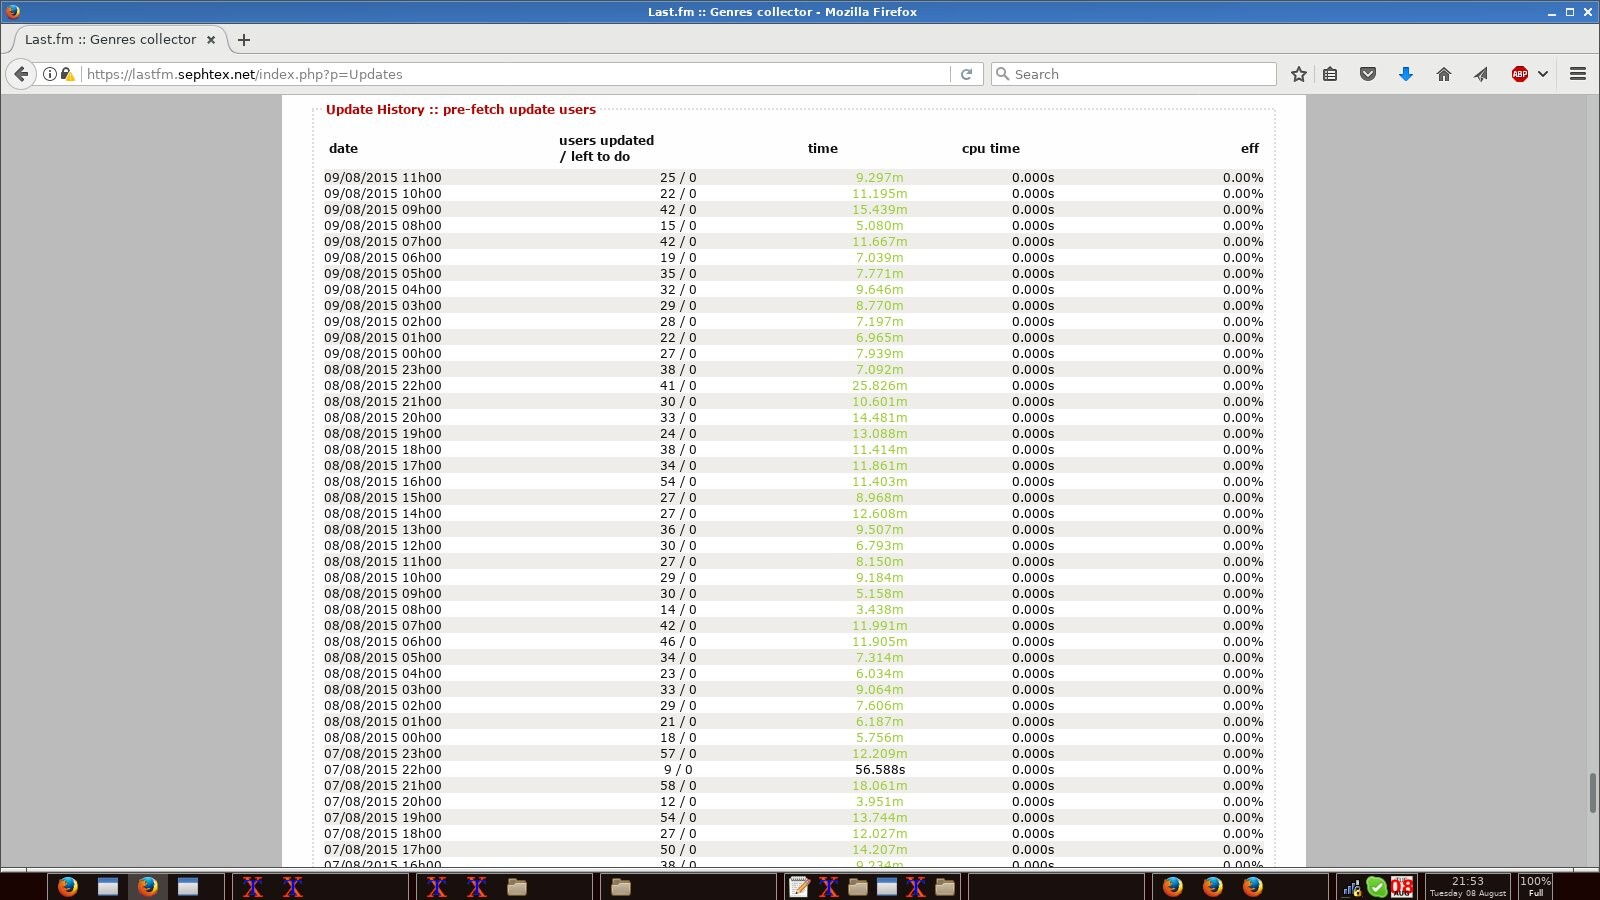This screenshot has width=1600, height=900.
Task: Click the taskbar clock showing 21:53
Action: [1467, 886]
